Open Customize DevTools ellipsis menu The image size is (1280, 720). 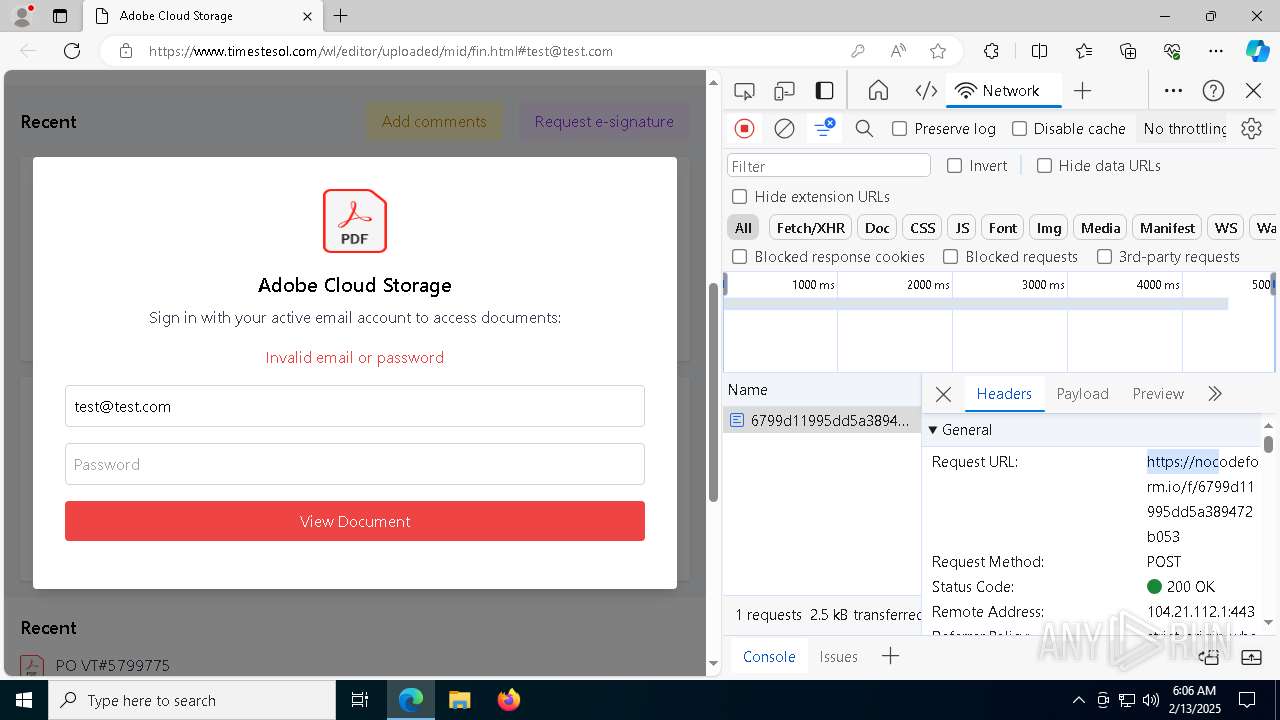[1173, 91]
